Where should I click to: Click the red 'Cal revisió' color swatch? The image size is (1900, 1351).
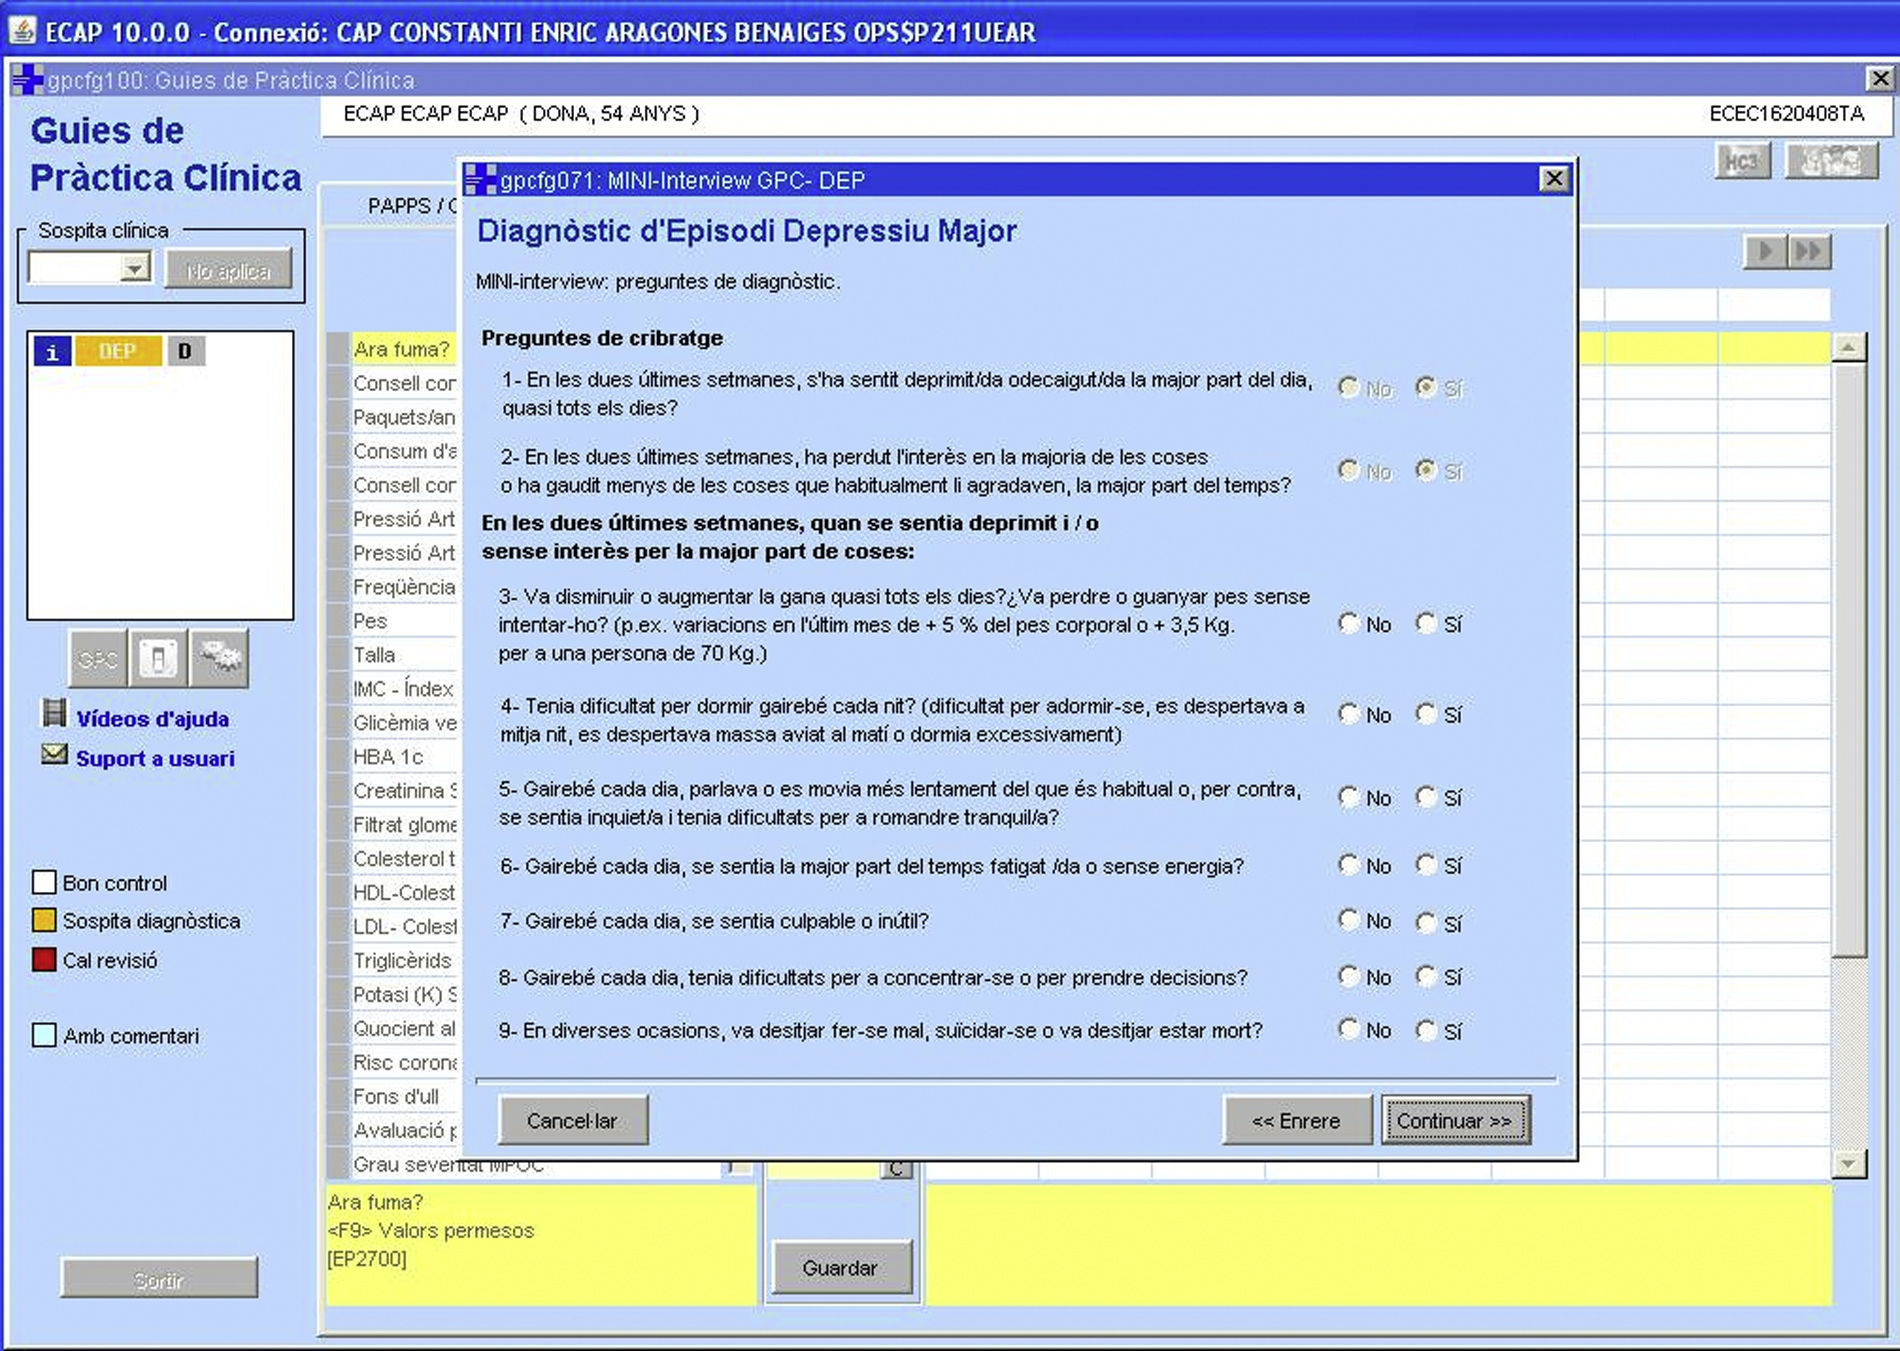[44, 960]
